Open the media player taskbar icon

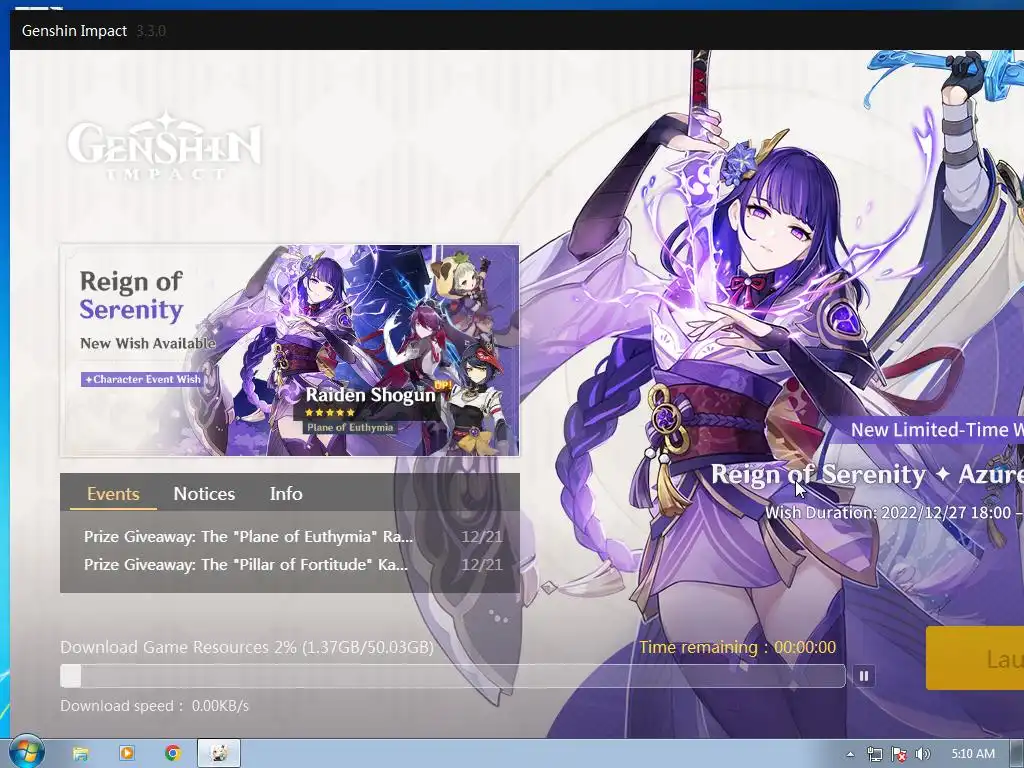(127, 754)
